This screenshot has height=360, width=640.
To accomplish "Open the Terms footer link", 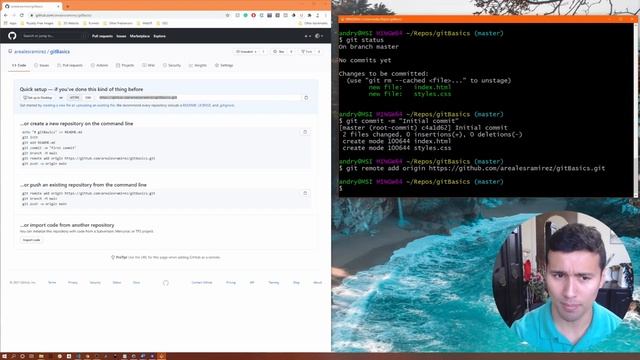I will [52, 282].
